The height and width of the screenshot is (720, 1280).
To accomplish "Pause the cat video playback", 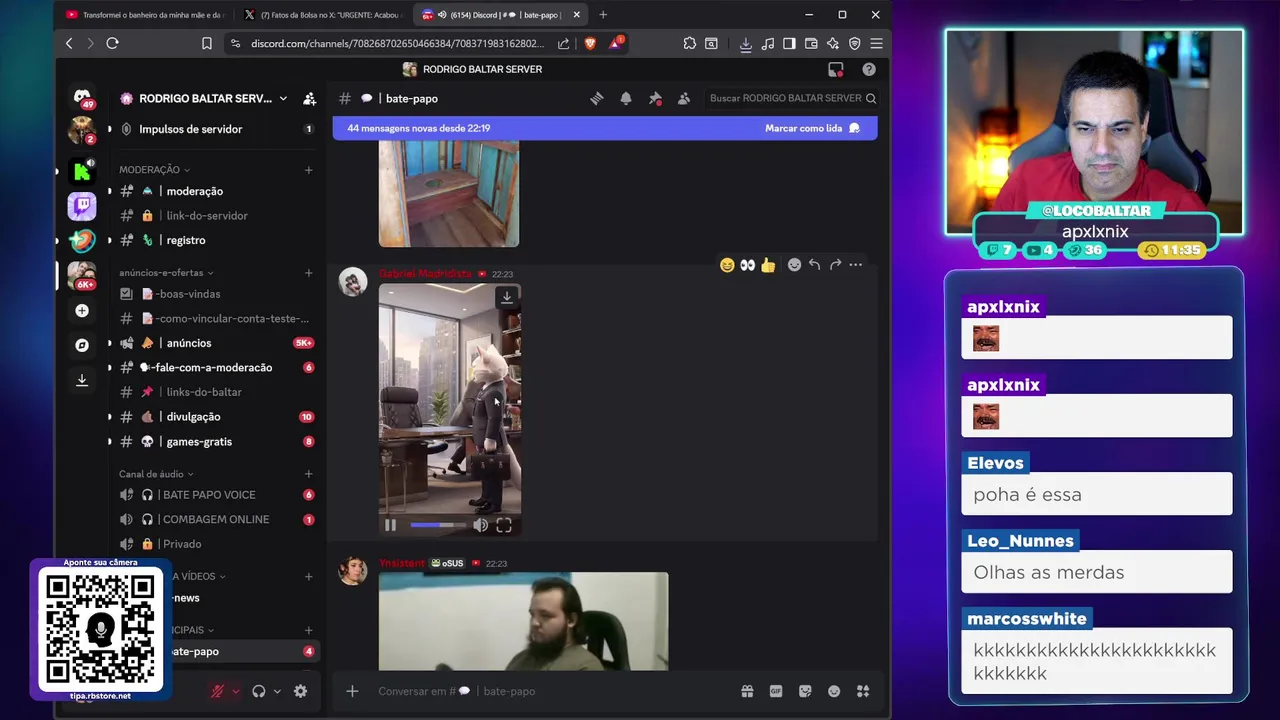I will coord(390,525).
